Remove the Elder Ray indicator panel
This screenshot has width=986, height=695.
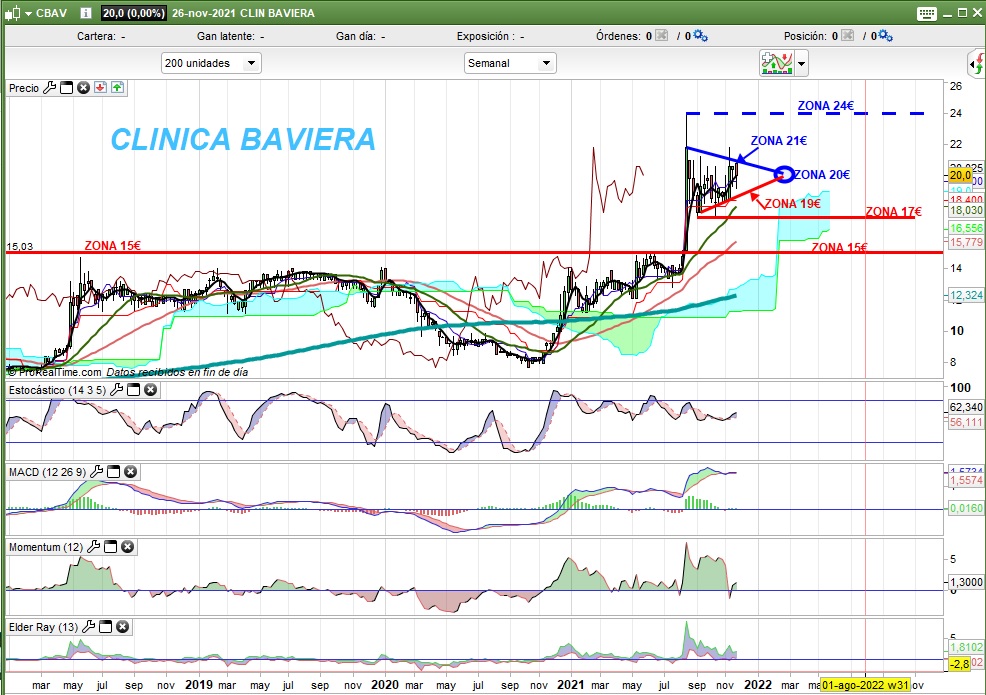pos(123,627)
